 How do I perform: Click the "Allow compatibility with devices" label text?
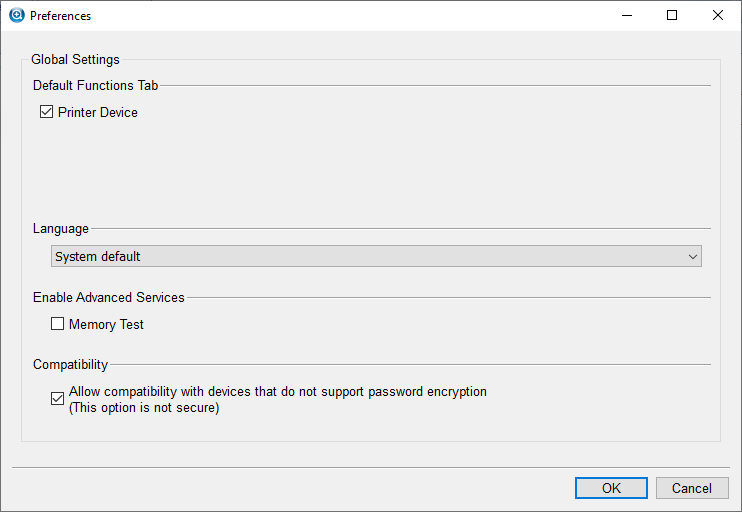tap(278, 392)
